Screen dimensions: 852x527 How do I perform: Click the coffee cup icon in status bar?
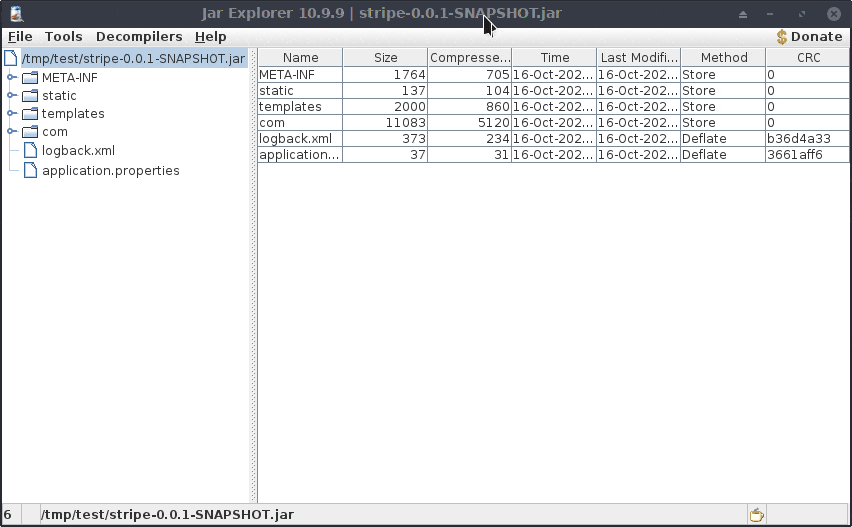[757, 515]
